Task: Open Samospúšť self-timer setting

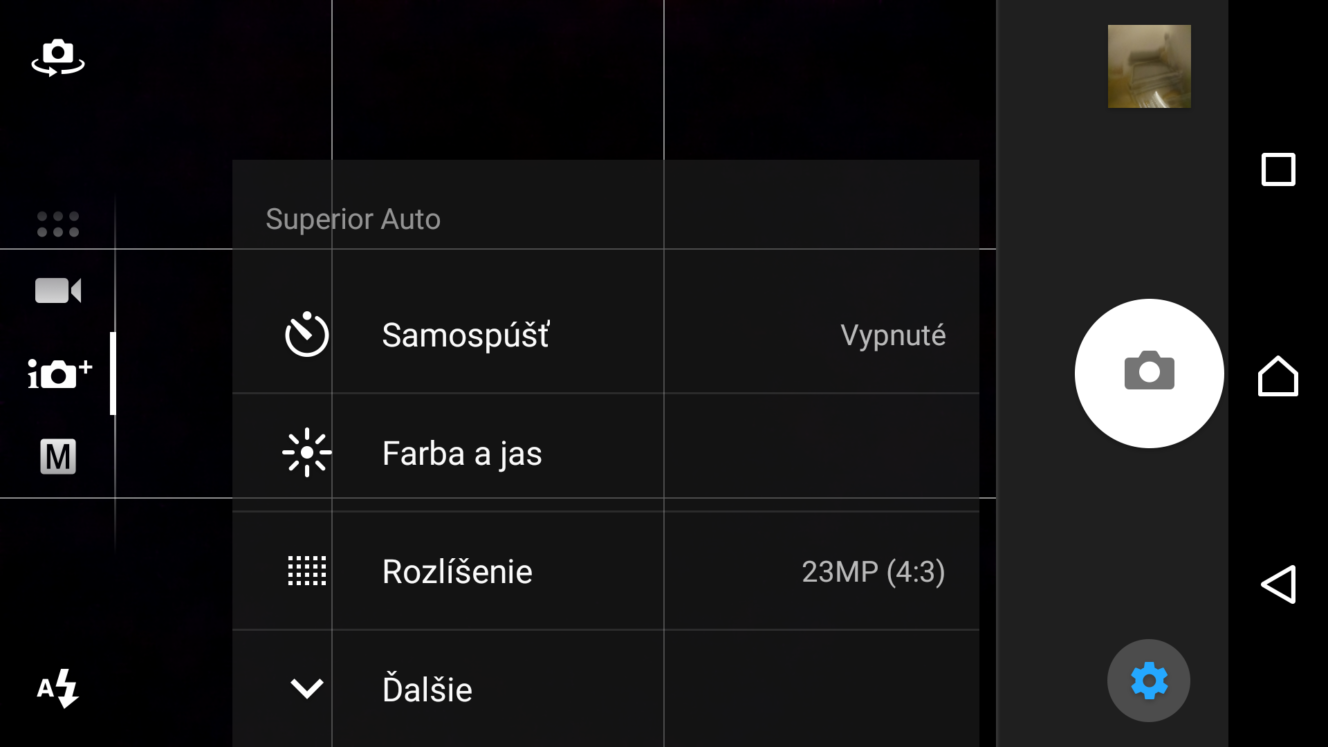Action: (x=605, y=335)
